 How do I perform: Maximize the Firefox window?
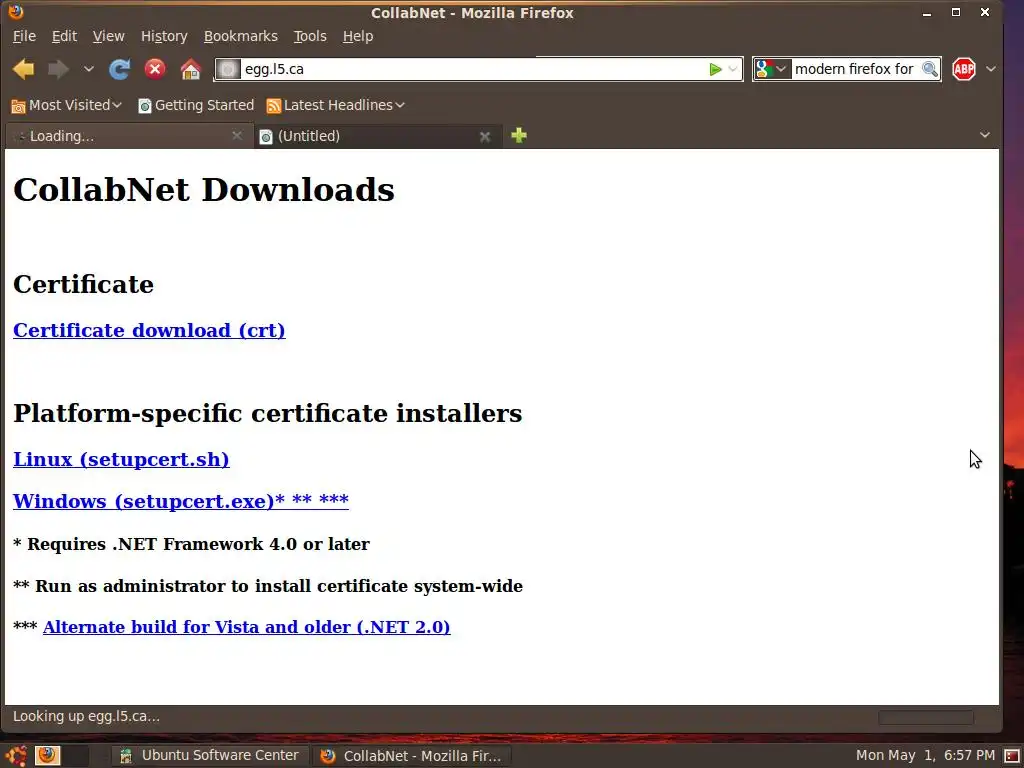955,12
